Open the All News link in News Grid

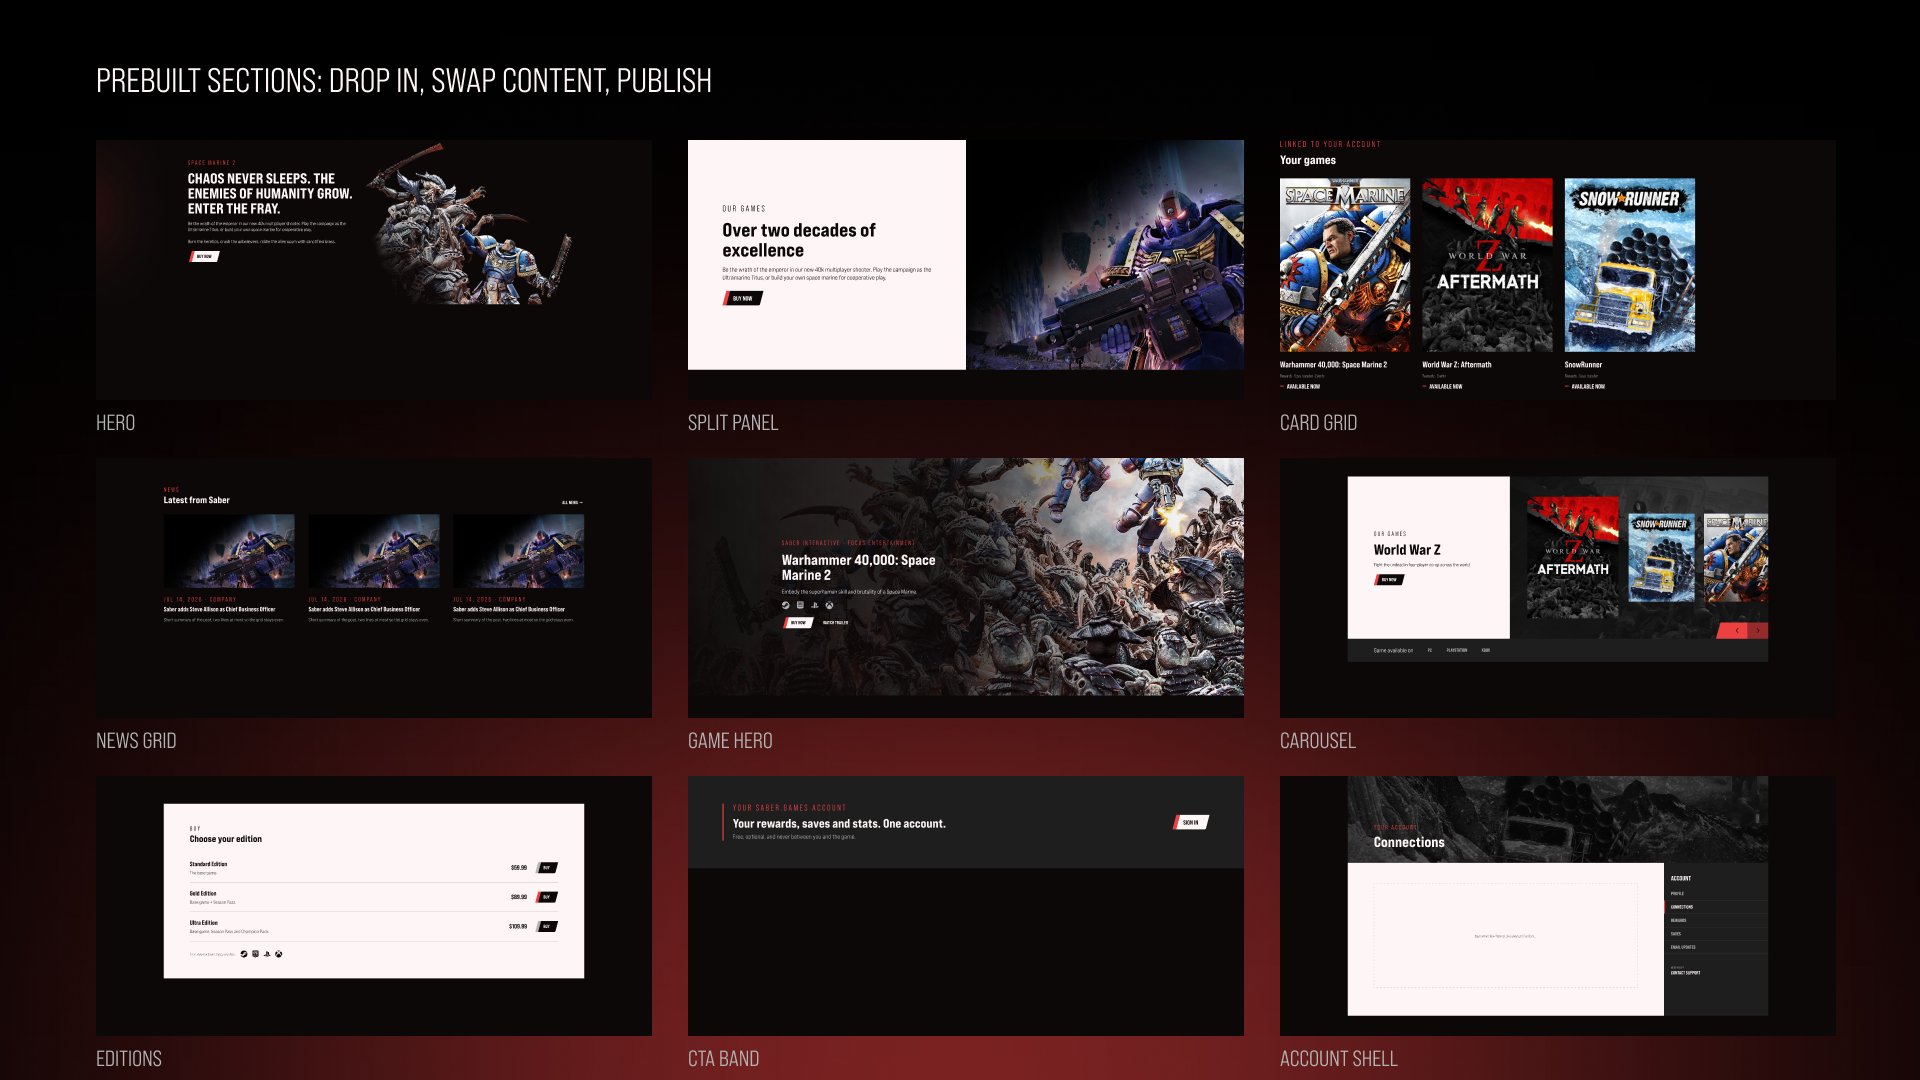[572, 502]
